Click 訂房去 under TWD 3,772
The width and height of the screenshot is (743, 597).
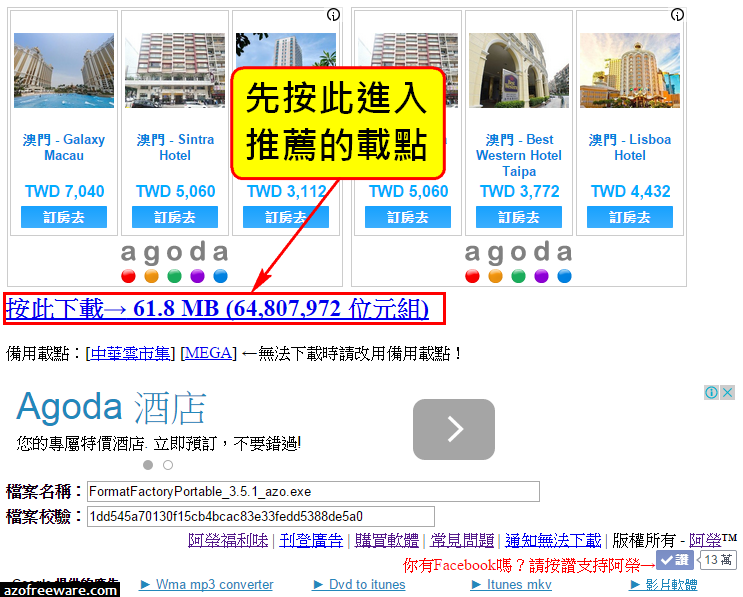tap(519, 217)
